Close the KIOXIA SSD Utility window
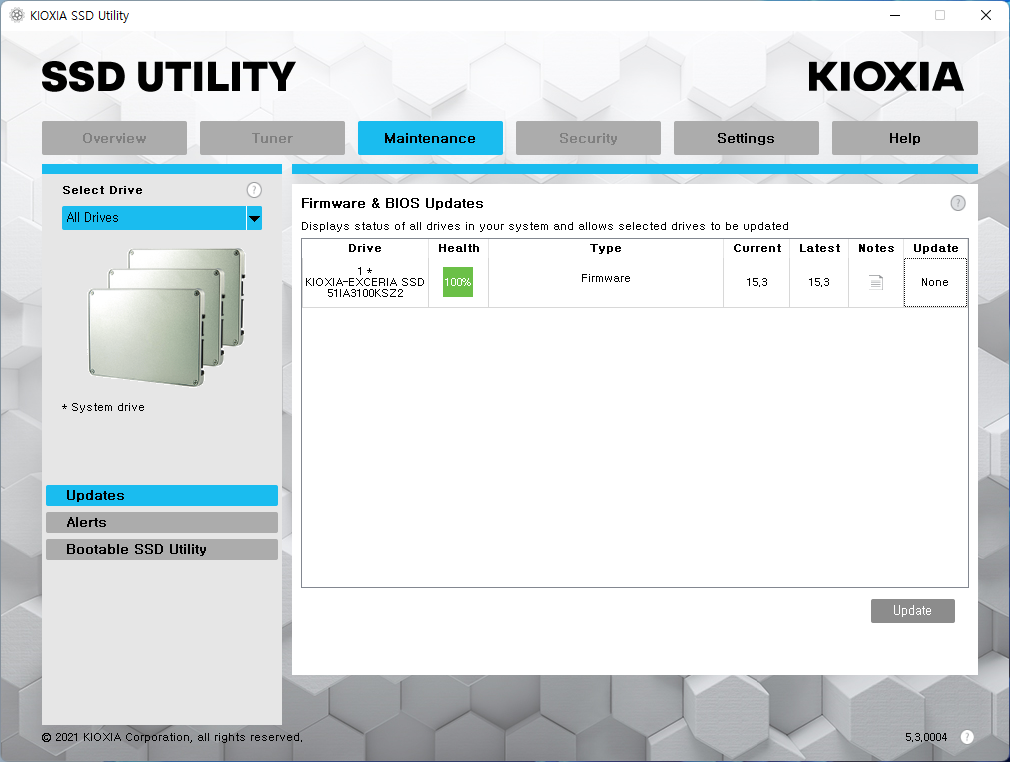Screen dimensions: 1010x762 pos(986,15)
